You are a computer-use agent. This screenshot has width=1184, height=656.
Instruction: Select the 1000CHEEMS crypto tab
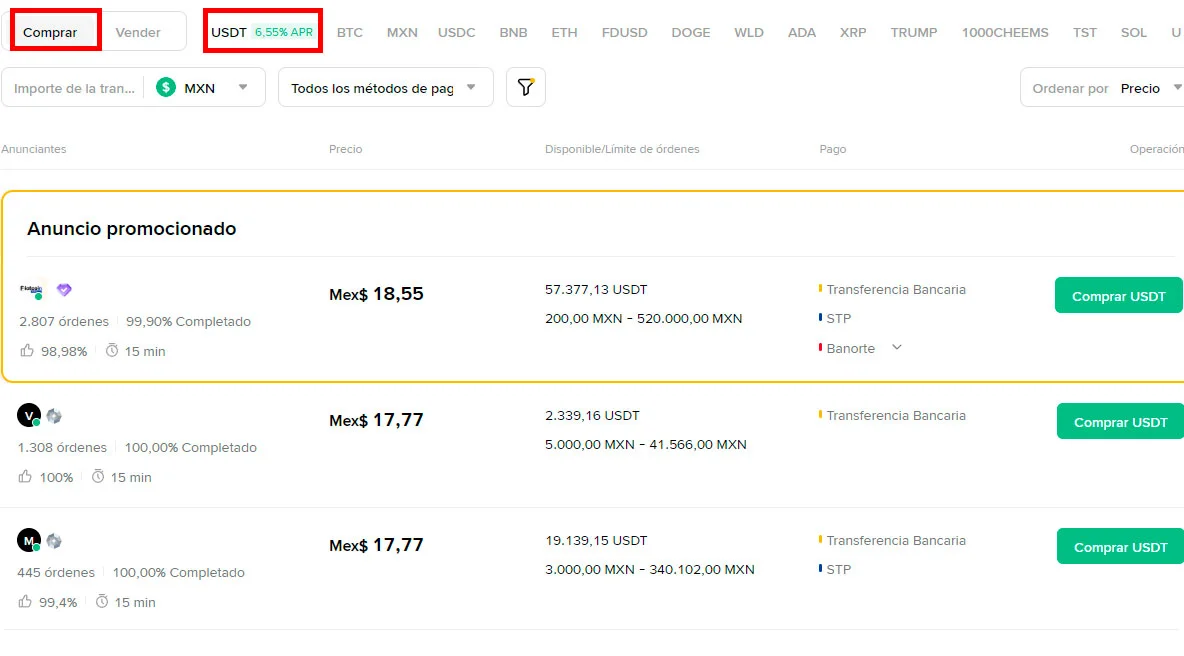1005,32
